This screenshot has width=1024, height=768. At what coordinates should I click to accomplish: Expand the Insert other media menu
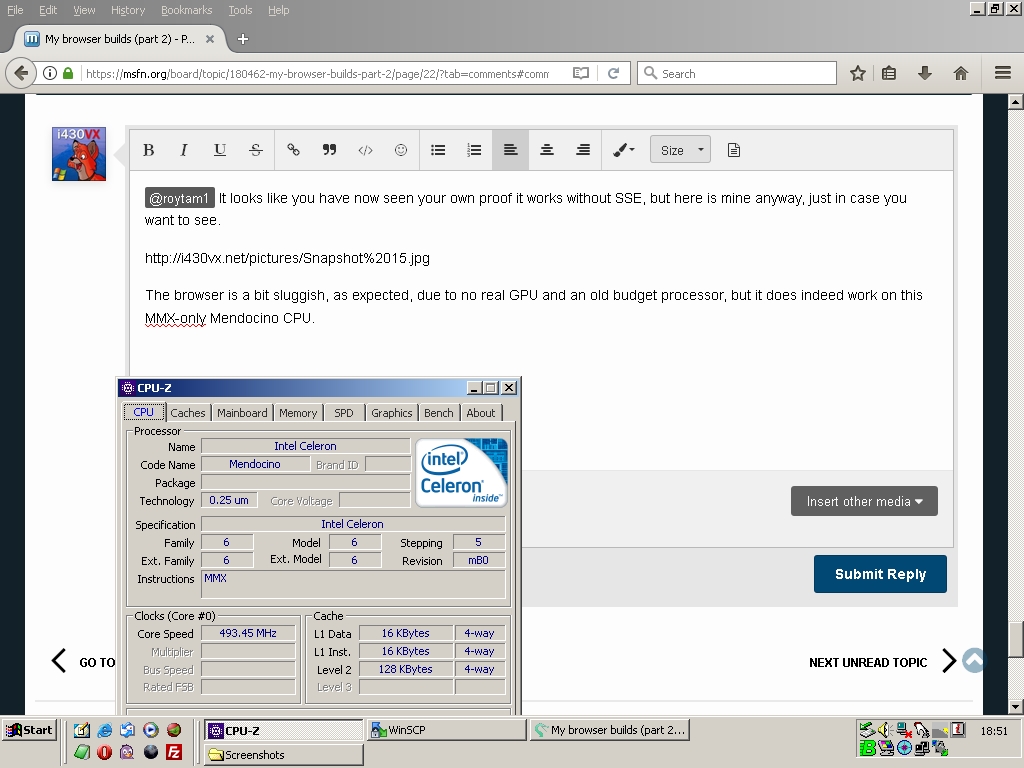864,501
